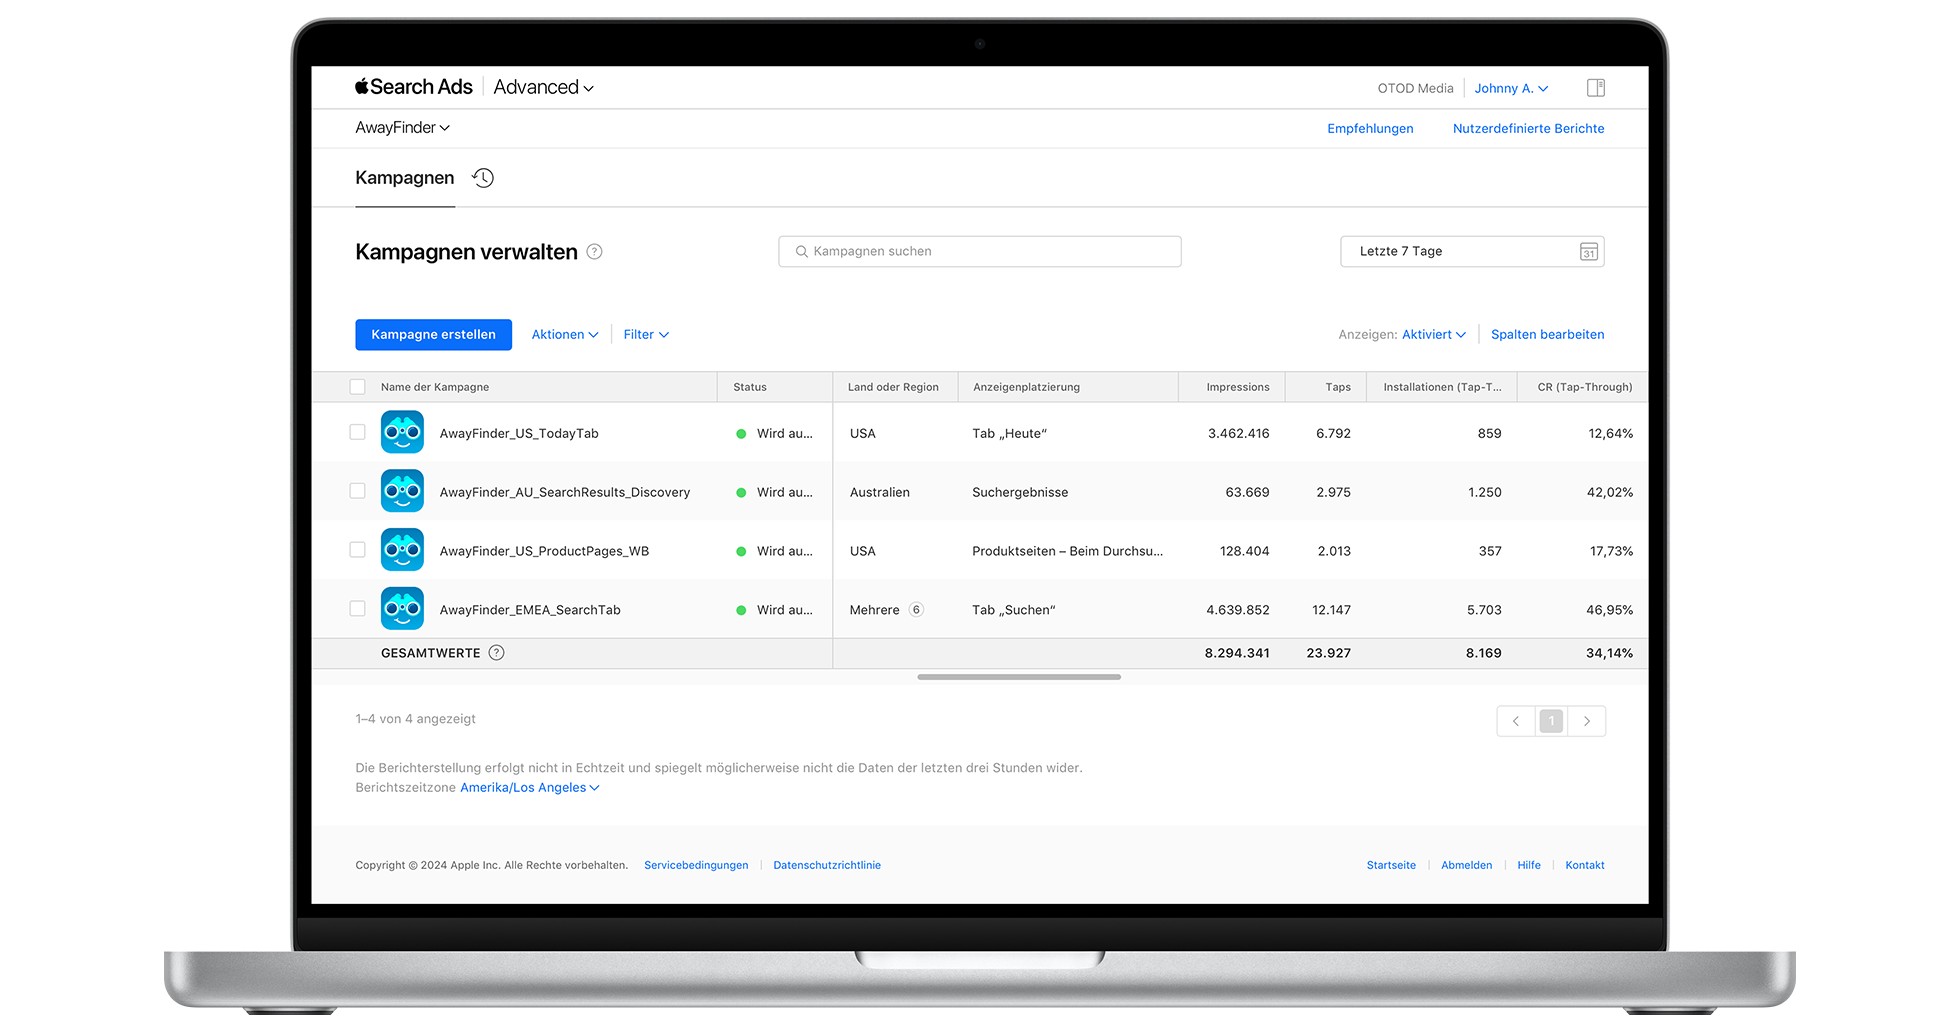This screenshot has width=1960, height=1024.
Task: Open Nutzerdefinierte Berichte link
Action: point(1528,129)
